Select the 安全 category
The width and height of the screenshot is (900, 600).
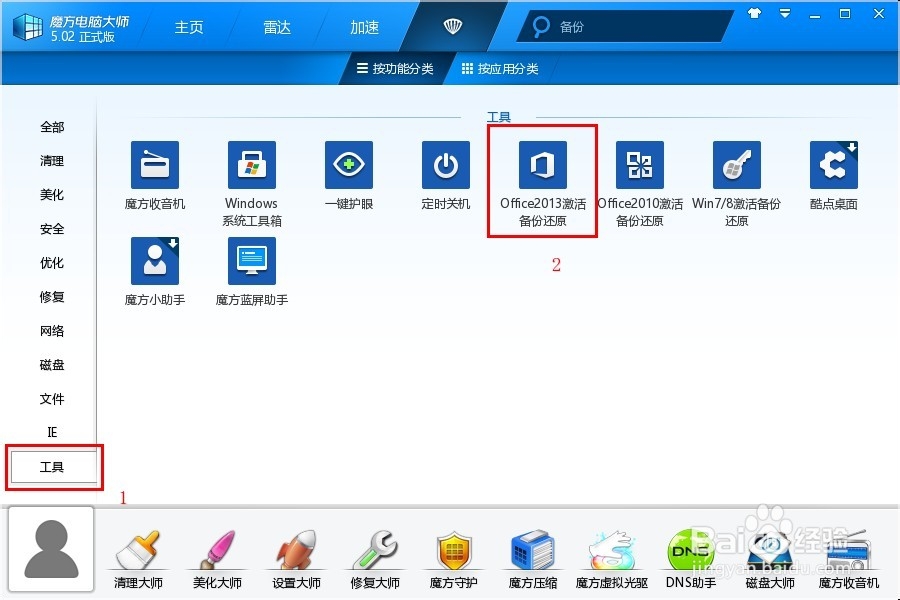pos(52,229)
